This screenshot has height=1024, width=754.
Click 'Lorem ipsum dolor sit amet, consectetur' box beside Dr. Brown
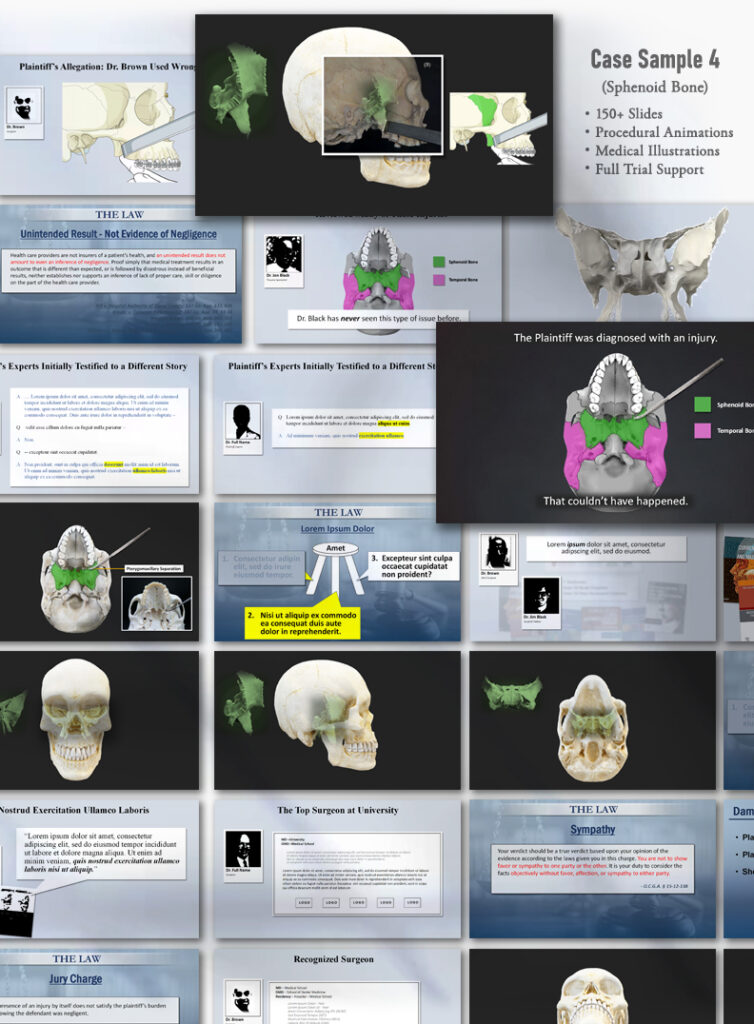pyautogui.click(x=606, y=548)
